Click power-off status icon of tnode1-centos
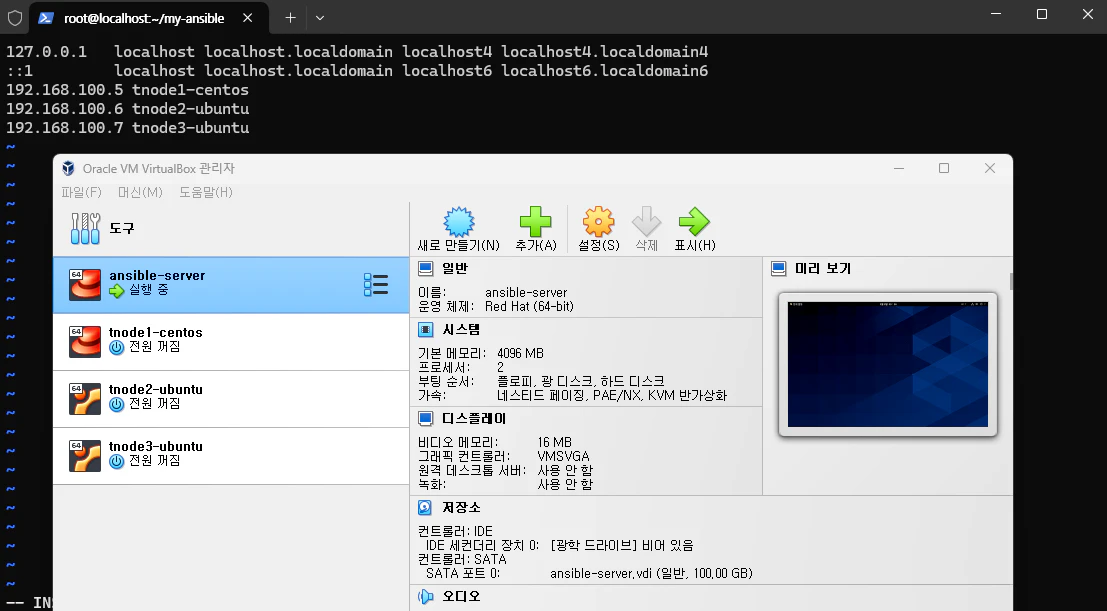1107x611 pixels. [116, 347]
